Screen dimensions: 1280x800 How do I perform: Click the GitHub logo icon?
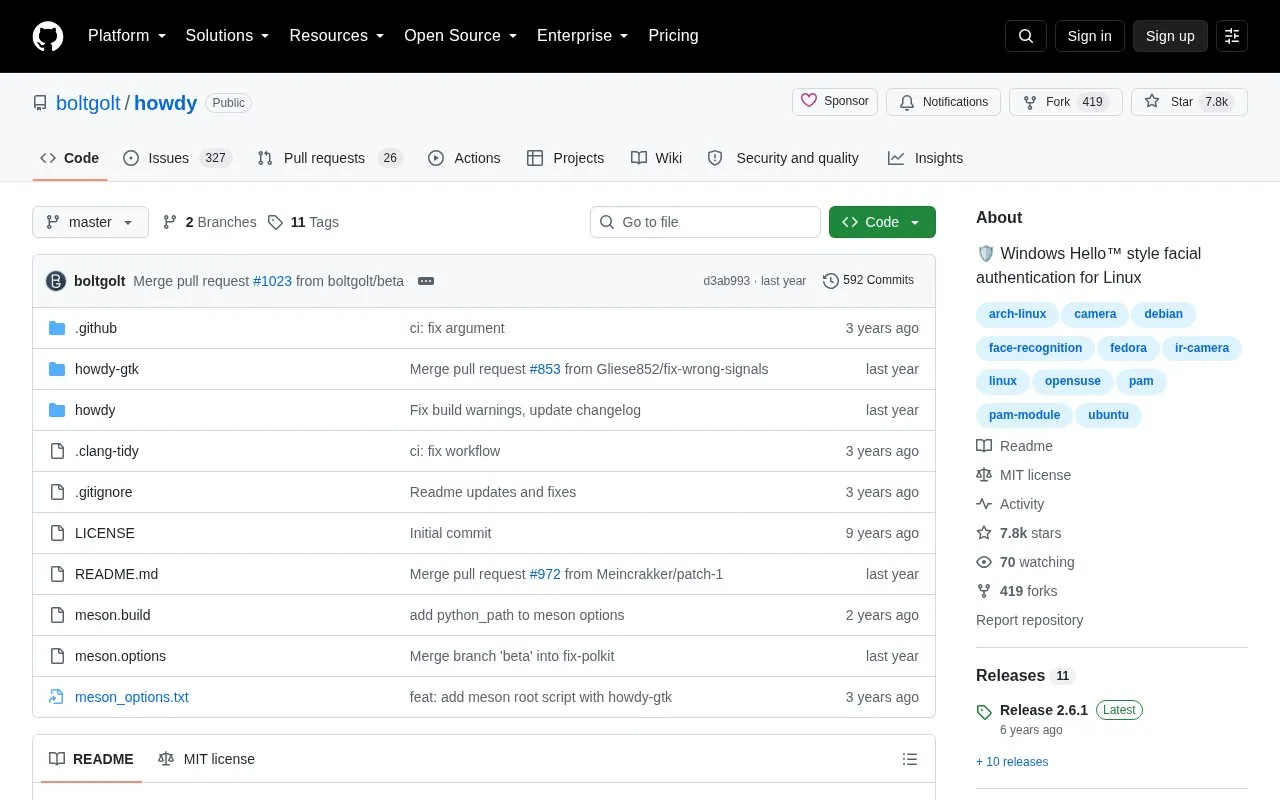click(x=48, y=36)
